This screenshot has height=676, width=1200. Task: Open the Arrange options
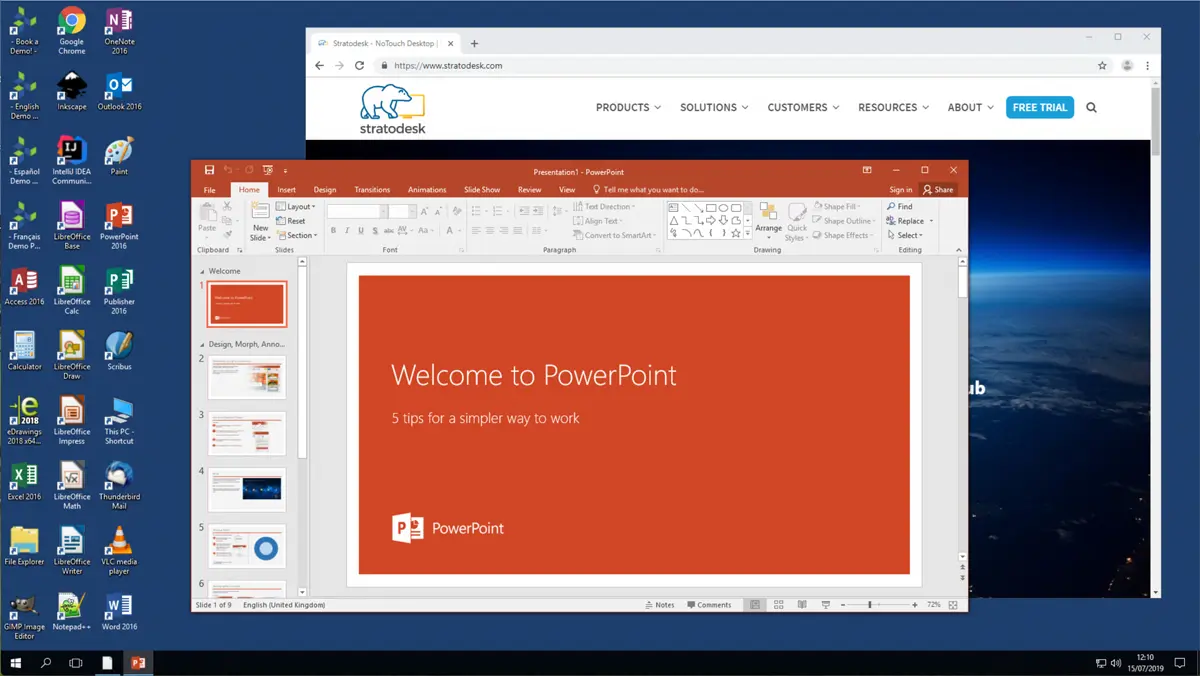pos(768,221)
